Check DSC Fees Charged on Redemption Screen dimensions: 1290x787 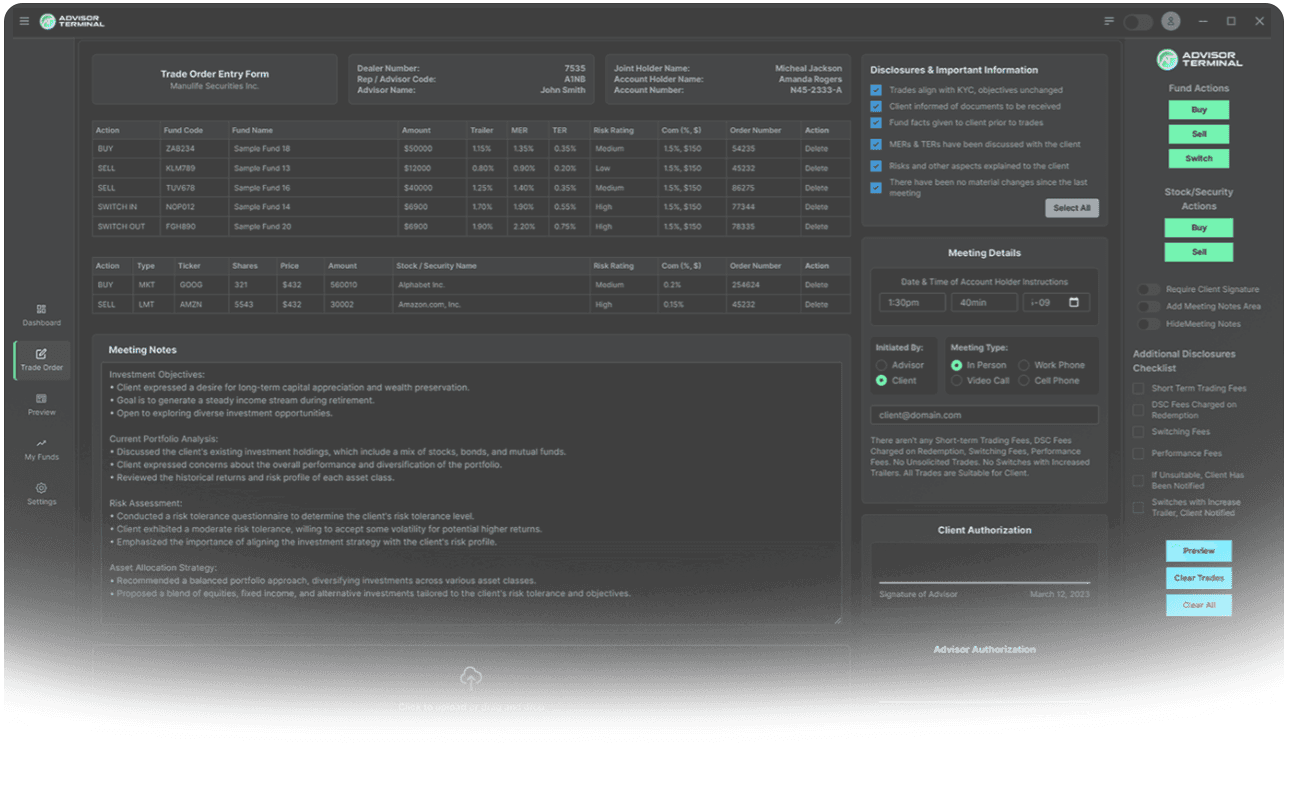[x=1138, y=410]
